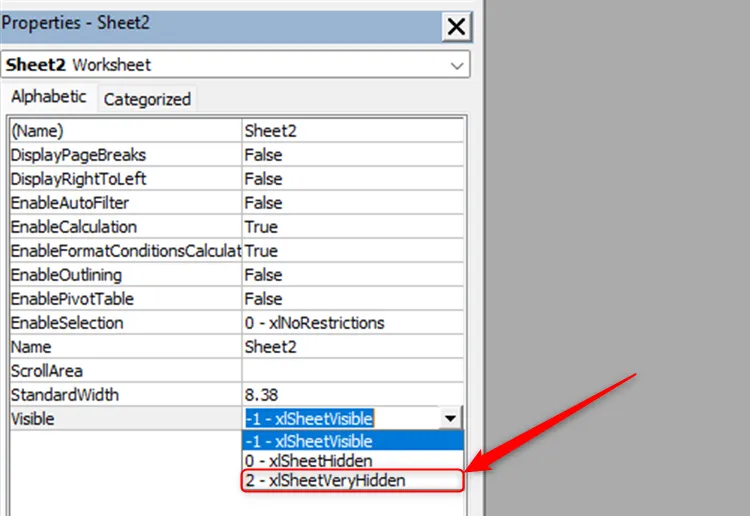Click the Name property value field
Viewport: 750px width, 516px height.
(353, 346)
